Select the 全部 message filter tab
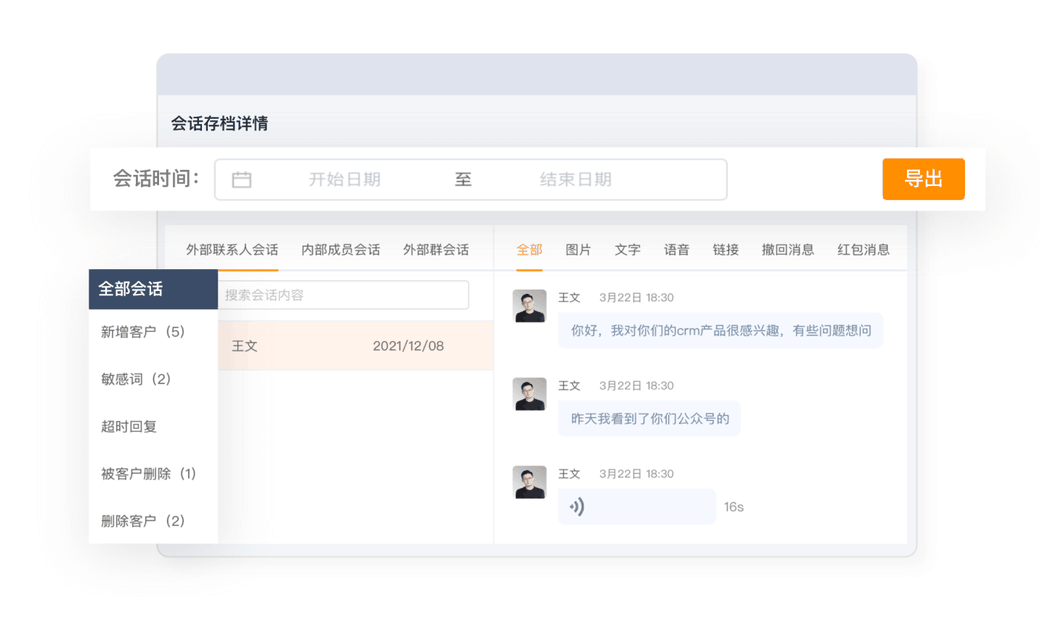1040x640 pixels. 529,250
